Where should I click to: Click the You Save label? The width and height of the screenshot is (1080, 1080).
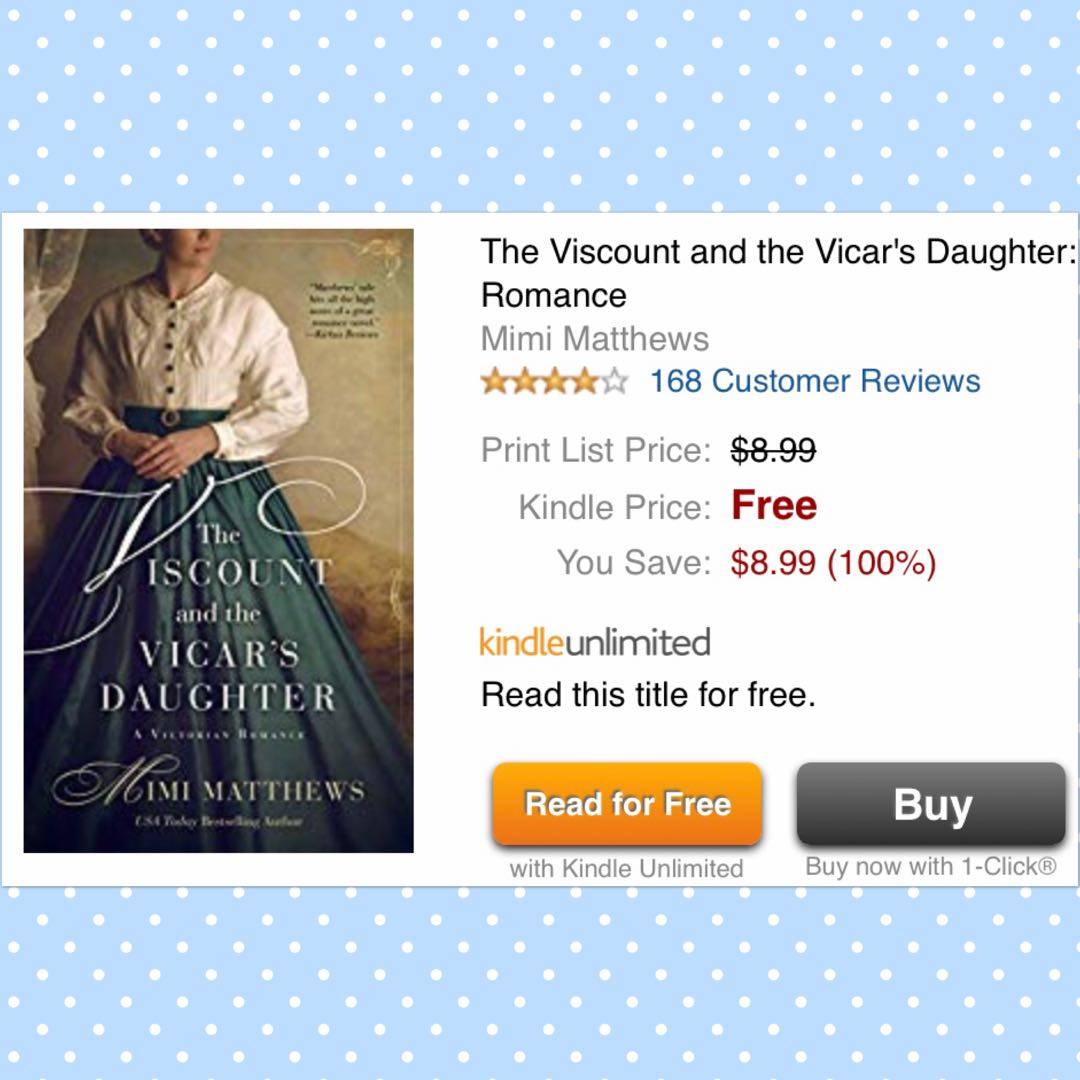pos(634,562)
